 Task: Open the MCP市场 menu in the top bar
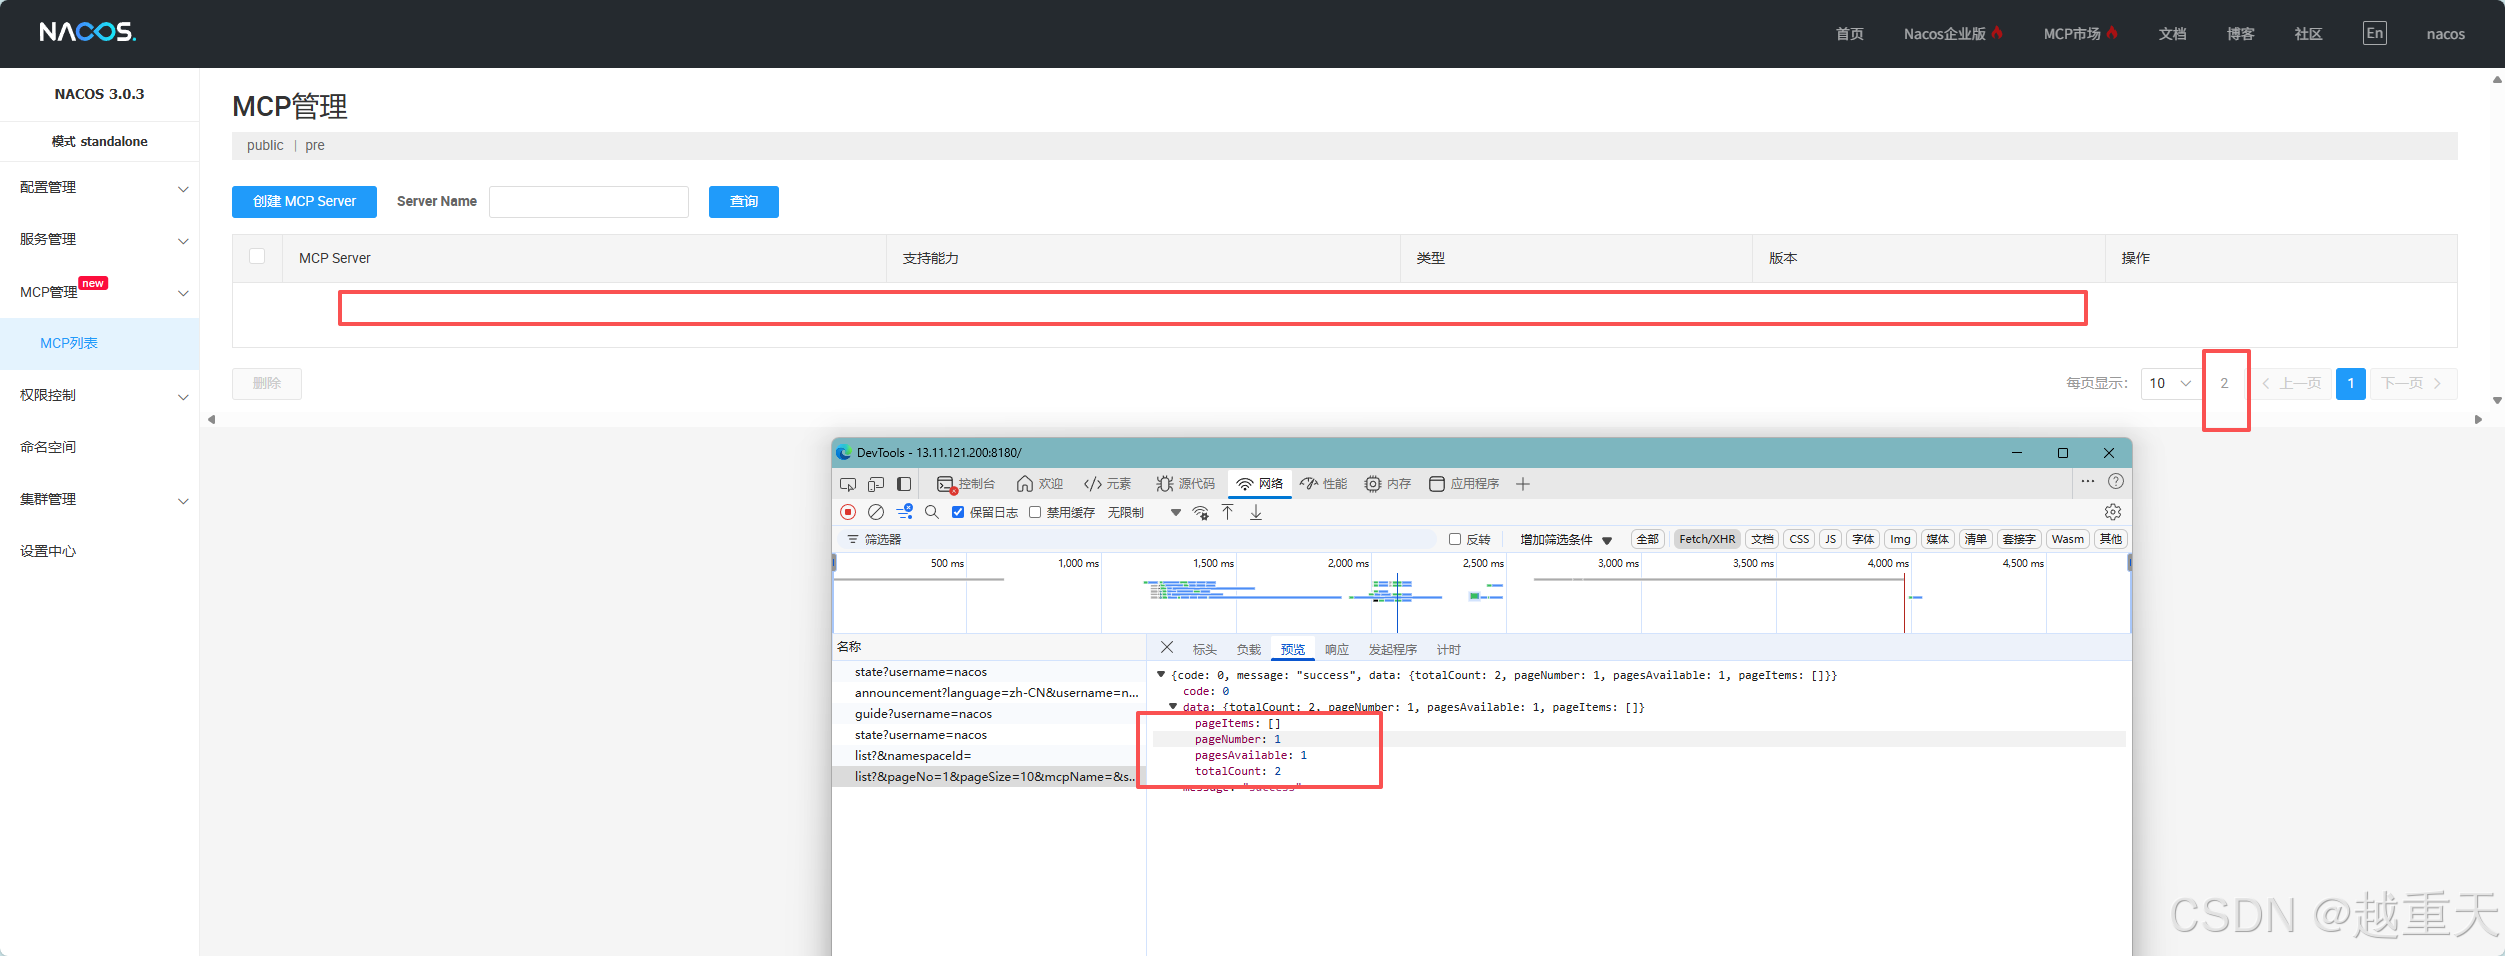[2072, 33]
